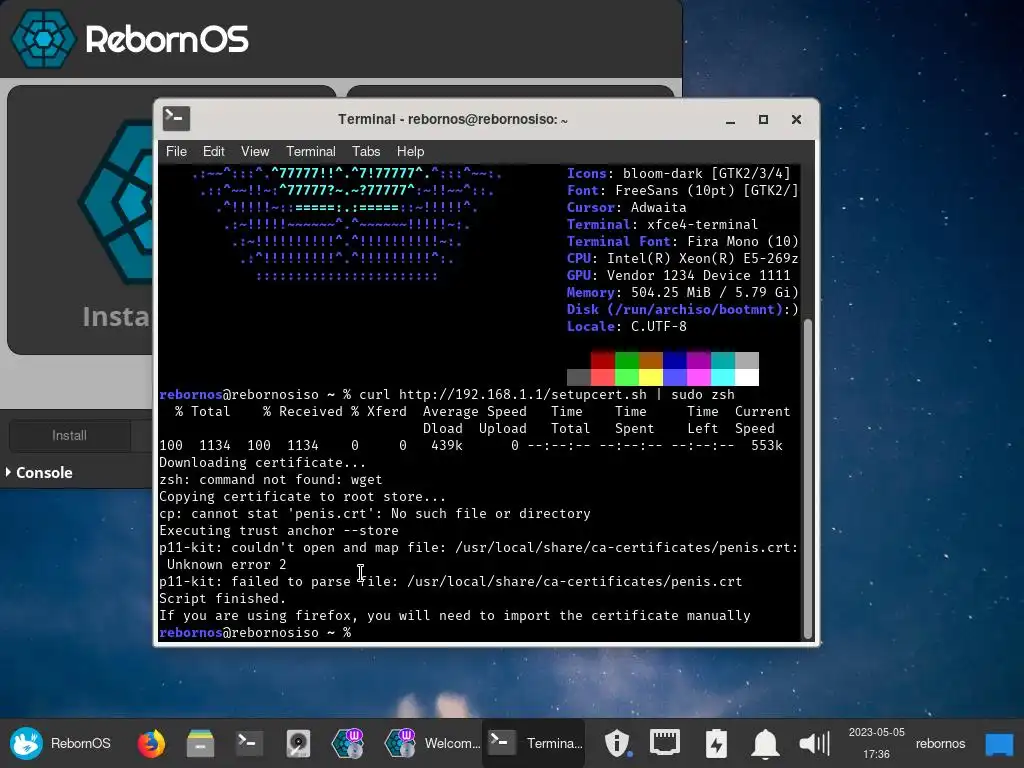This screenshot has height=768, width=1024.
Task: Open the Help menu in Terminal
Action: 410,152
